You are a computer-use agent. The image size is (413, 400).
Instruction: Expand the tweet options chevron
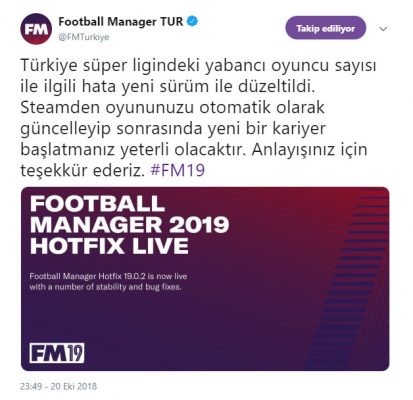383,29
